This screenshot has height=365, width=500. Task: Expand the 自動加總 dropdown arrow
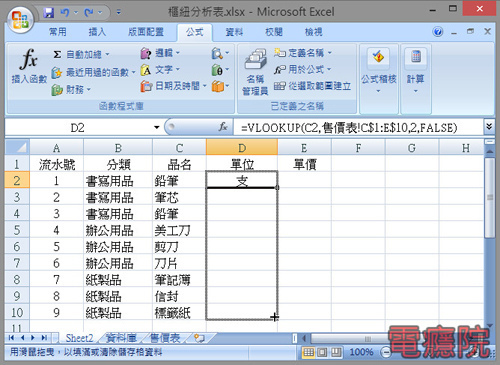click(107, 54)
